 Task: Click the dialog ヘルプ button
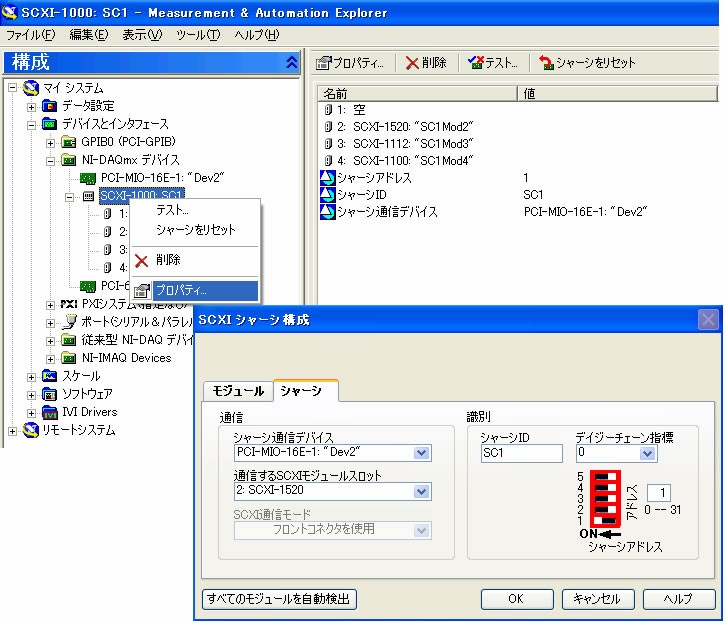point(678,599)
